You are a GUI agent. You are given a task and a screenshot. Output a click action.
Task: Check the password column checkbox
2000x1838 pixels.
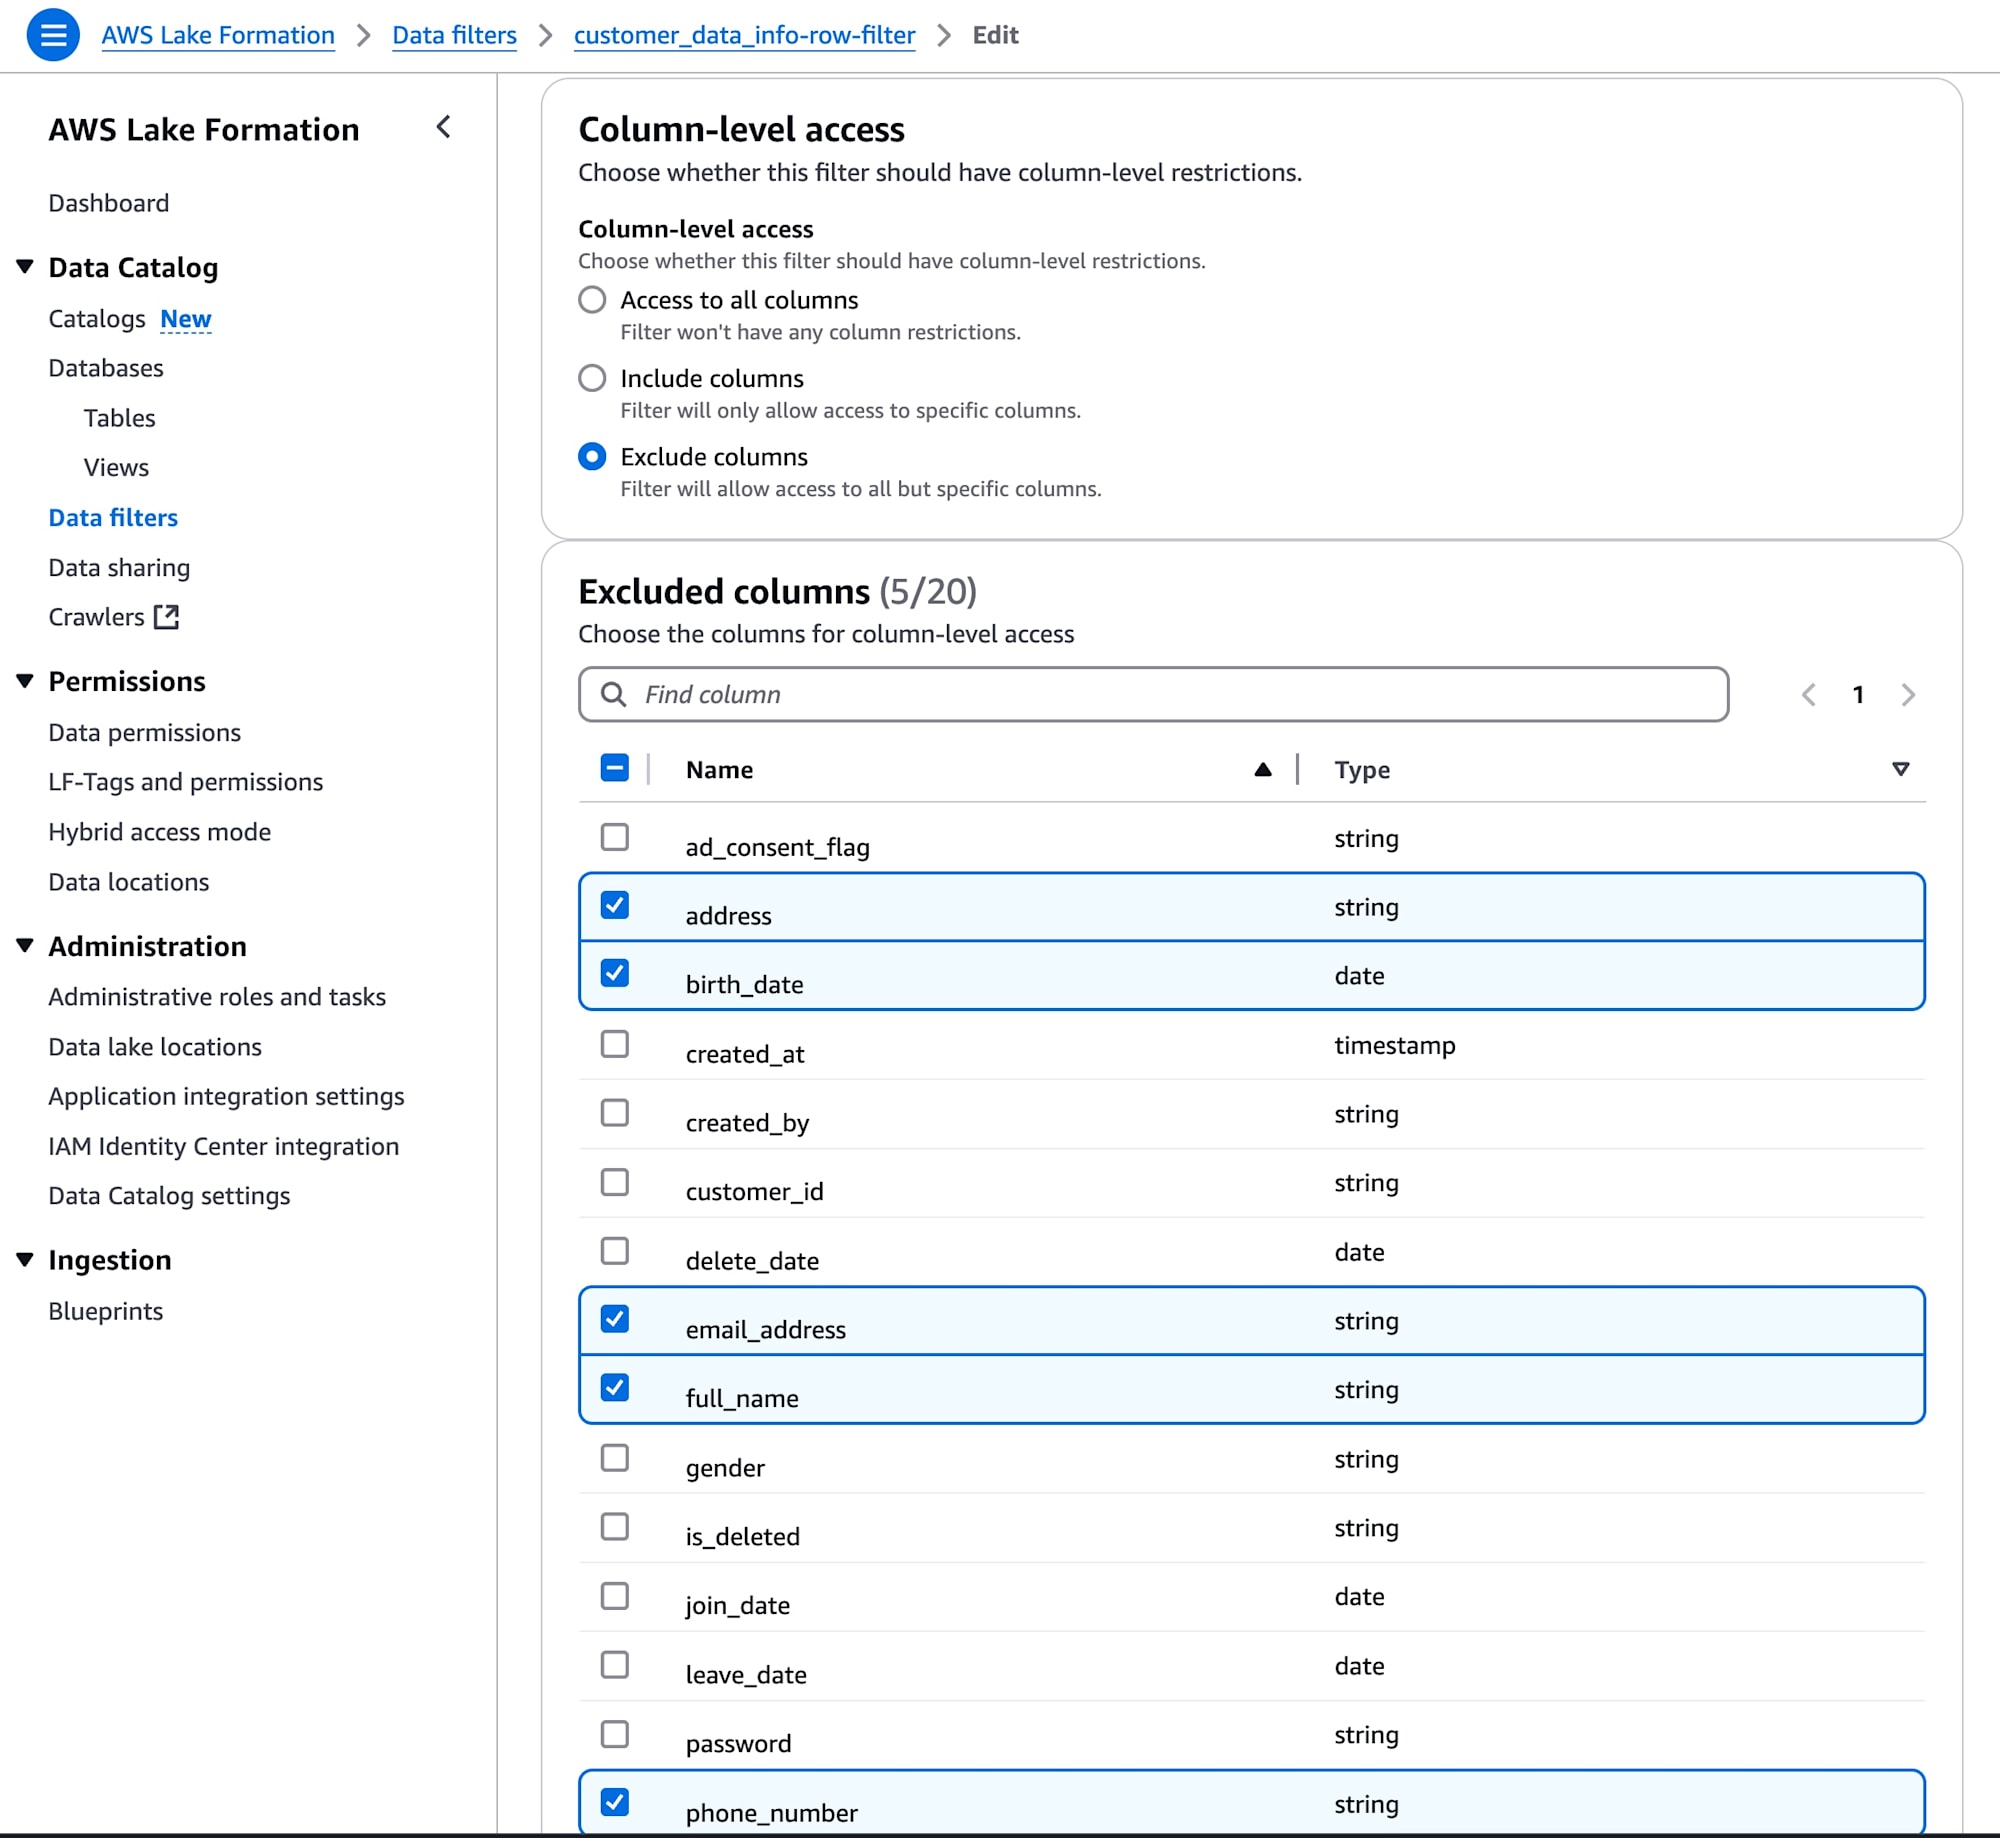(x=615, y=1734)
